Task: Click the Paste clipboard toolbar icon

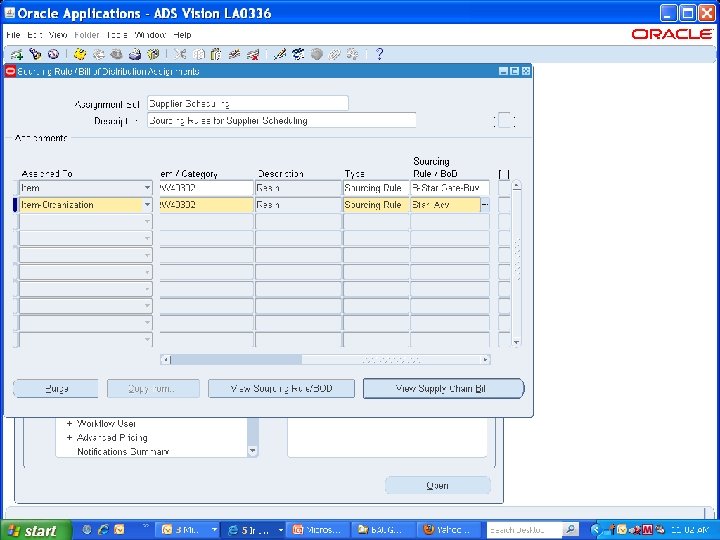Action: (216, 55)
